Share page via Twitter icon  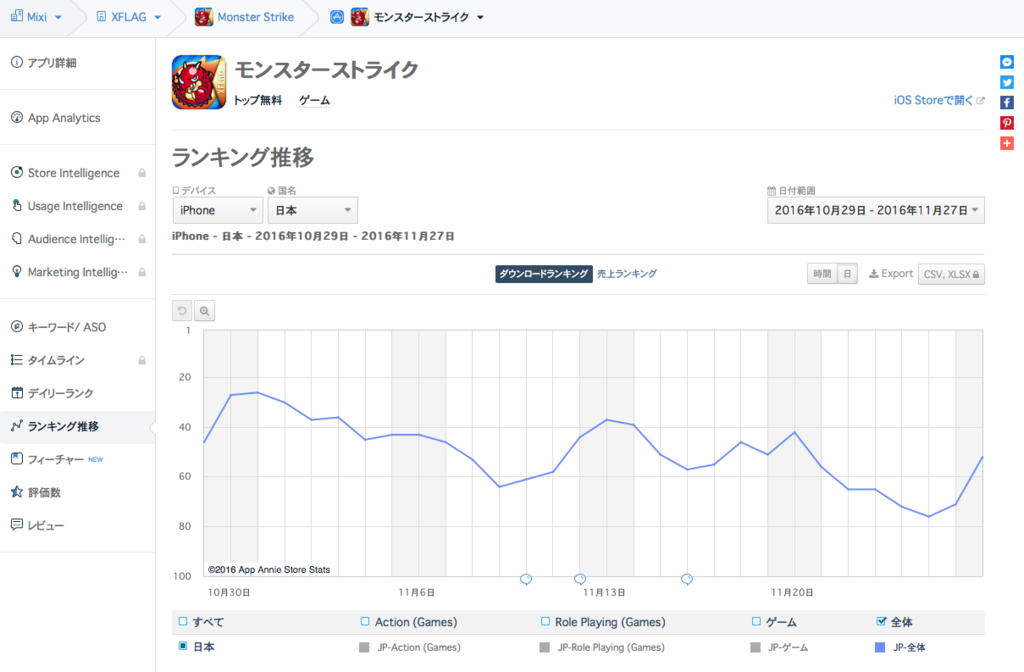coord(1006,82)
